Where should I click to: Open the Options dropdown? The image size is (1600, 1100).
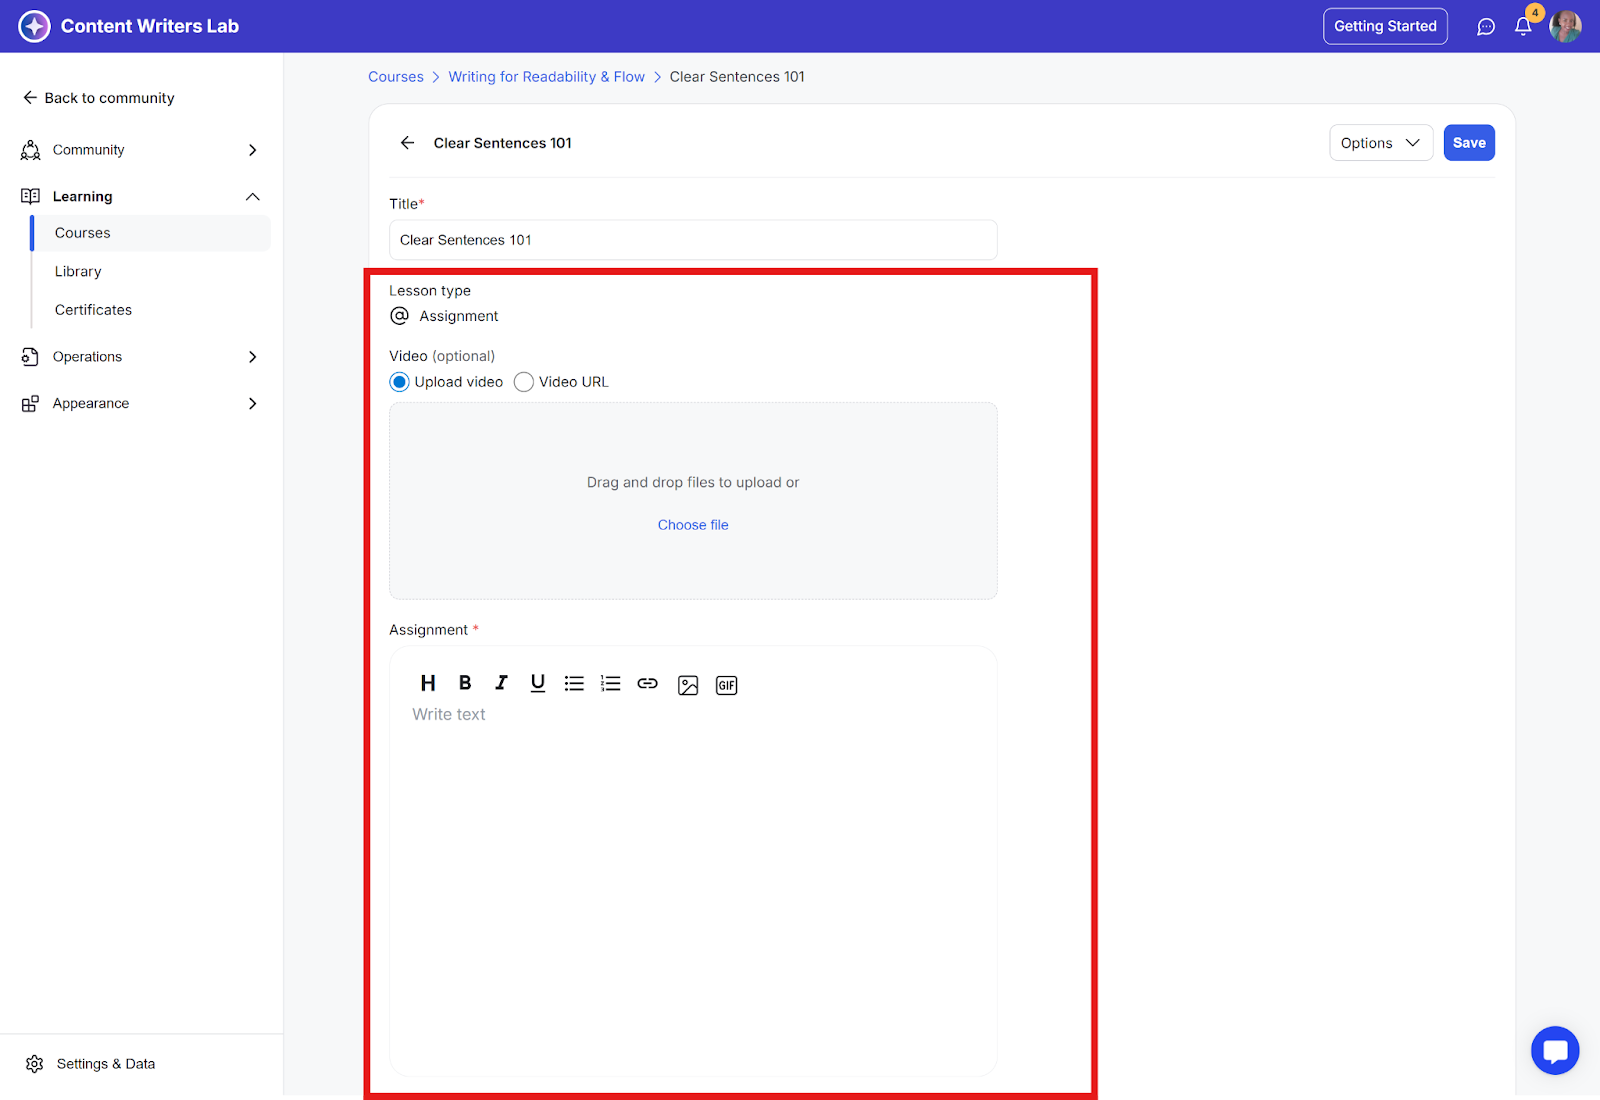point(1381,143)
